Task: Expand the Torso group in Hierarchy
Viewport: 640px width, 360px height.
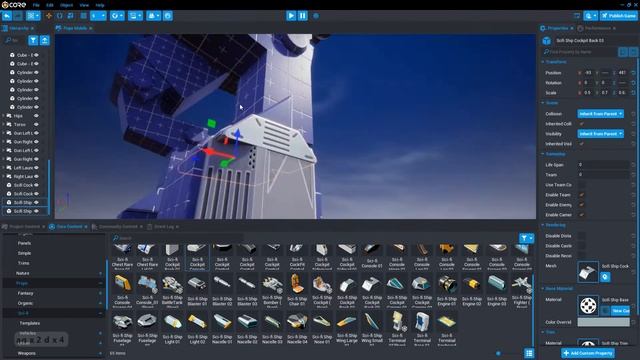Action: (4, 124)
